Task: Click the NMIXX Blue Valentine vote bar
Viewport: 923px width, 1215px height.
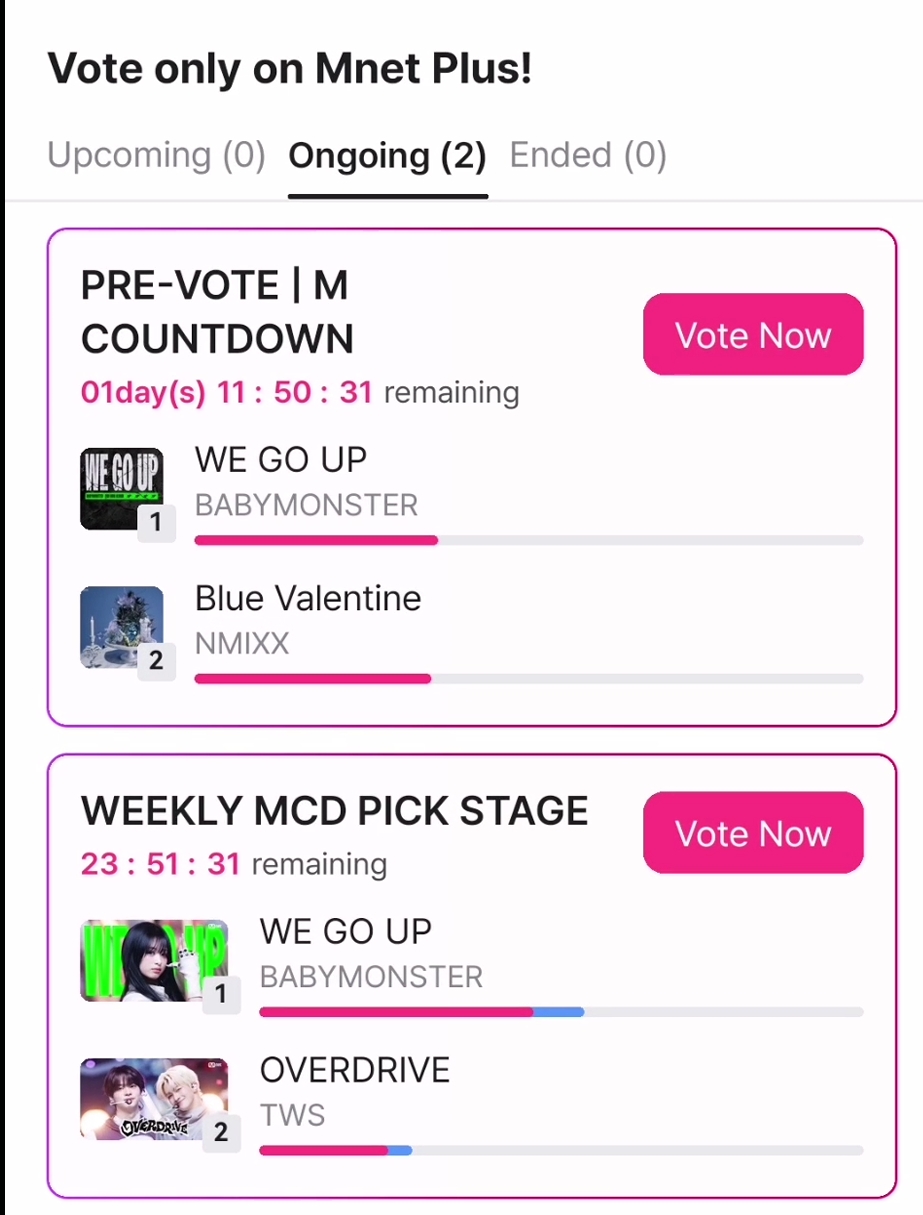Action: (x=528, y=679)
